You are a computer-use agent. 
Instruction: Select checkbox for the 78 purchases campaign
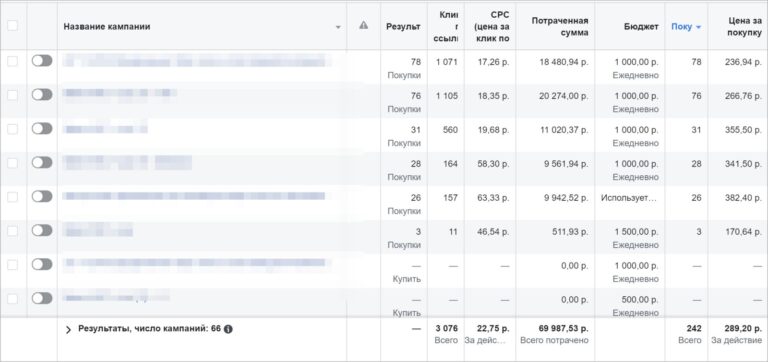pyautogui.click(x=12, y=61)
